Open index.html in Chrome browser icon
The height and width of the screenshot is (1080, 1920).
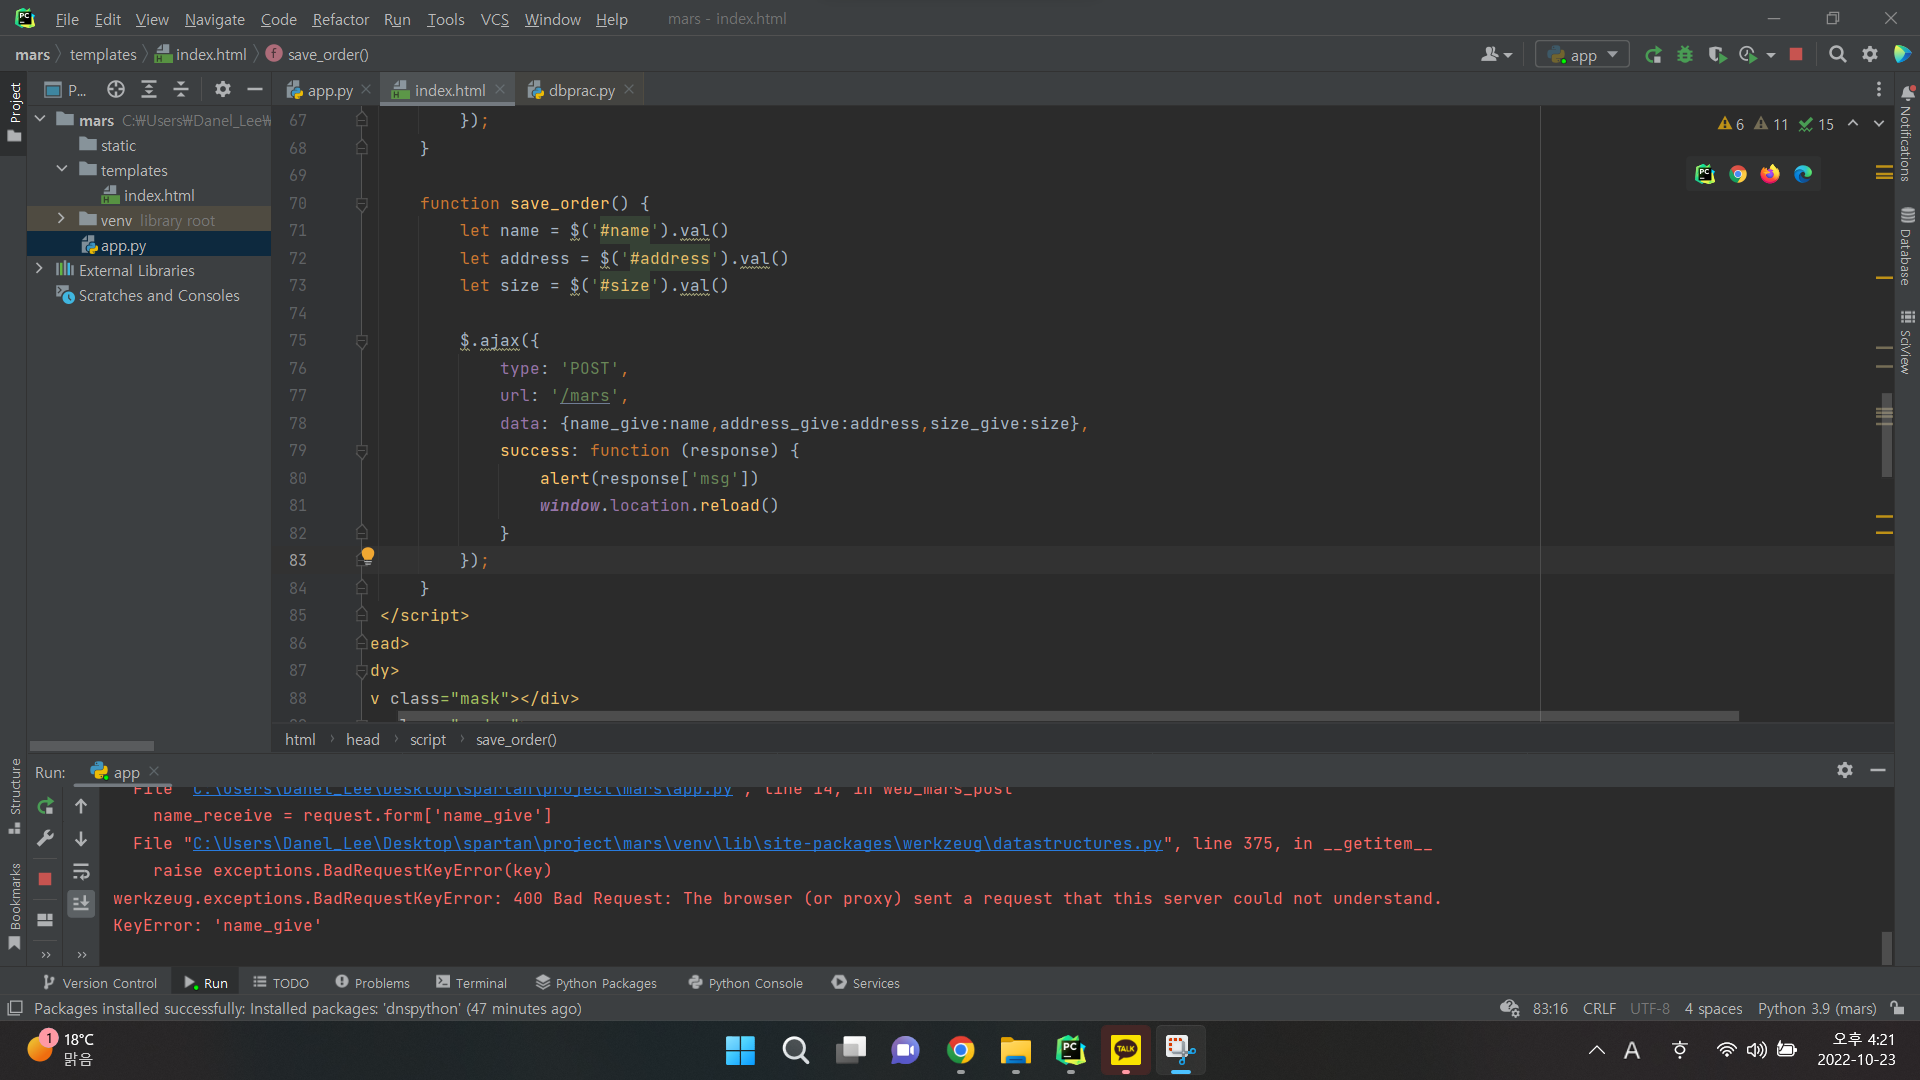click(x=1738, y=174)
